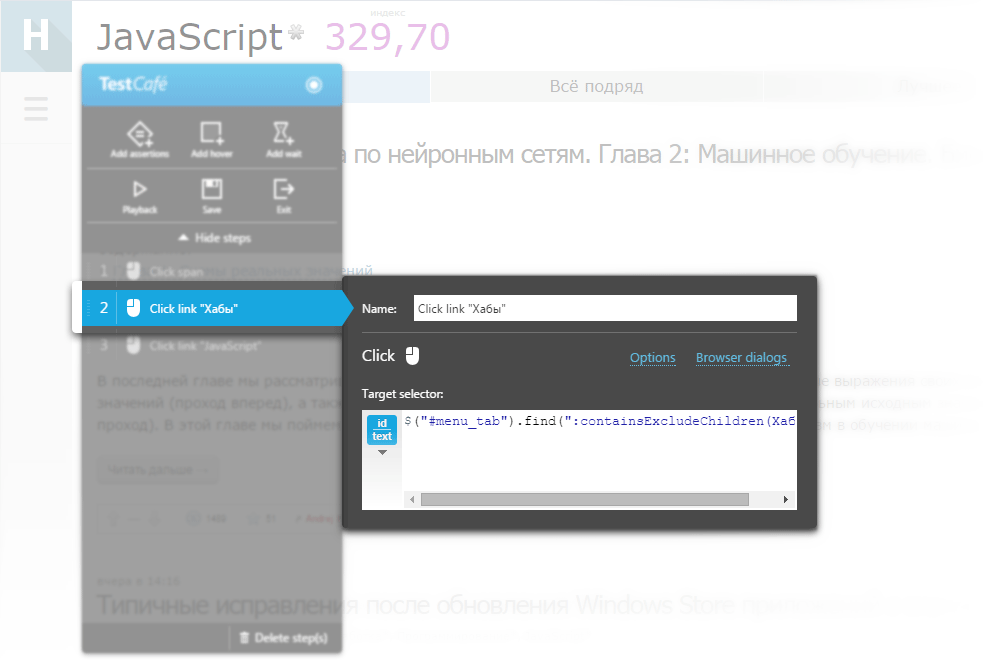Collapse the list with Hide steps
The width and height of the screenshot is (990, 670).
coord(215,238)
